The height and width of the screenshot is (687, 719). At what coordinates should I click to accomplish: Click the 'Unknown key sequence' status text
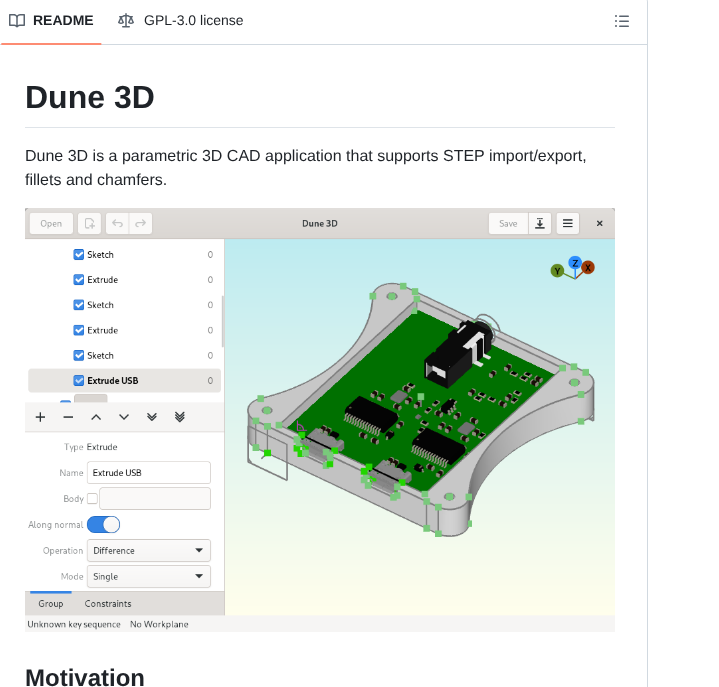pyautogui.click(x=74, y=624)
